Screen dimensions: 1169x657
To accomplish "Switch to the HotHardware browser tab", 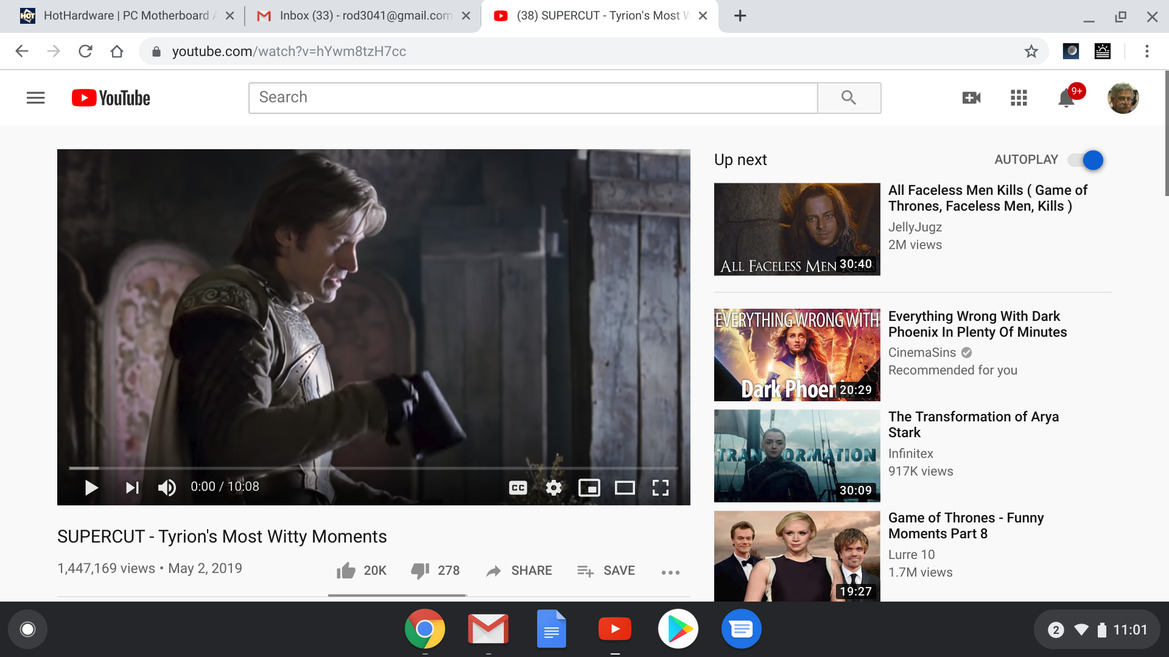I will point(125,16).
